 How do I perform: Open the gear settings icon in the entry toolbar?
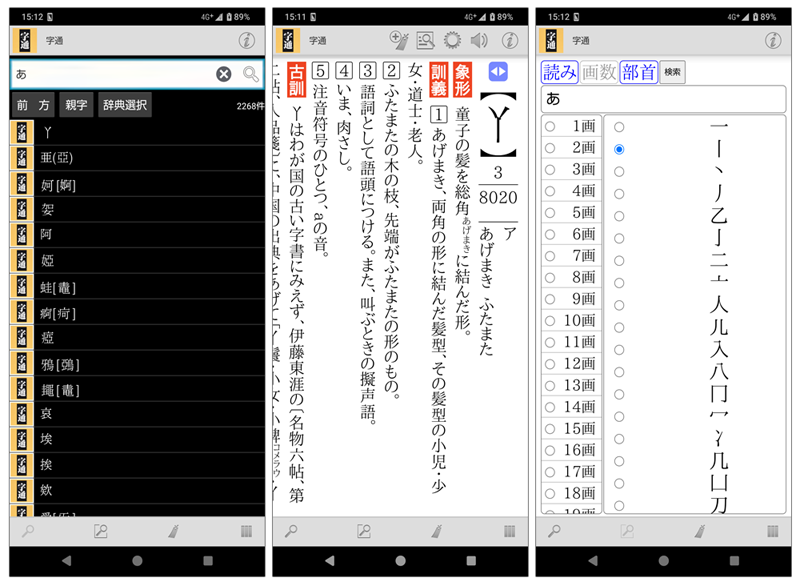click(453, 41)
